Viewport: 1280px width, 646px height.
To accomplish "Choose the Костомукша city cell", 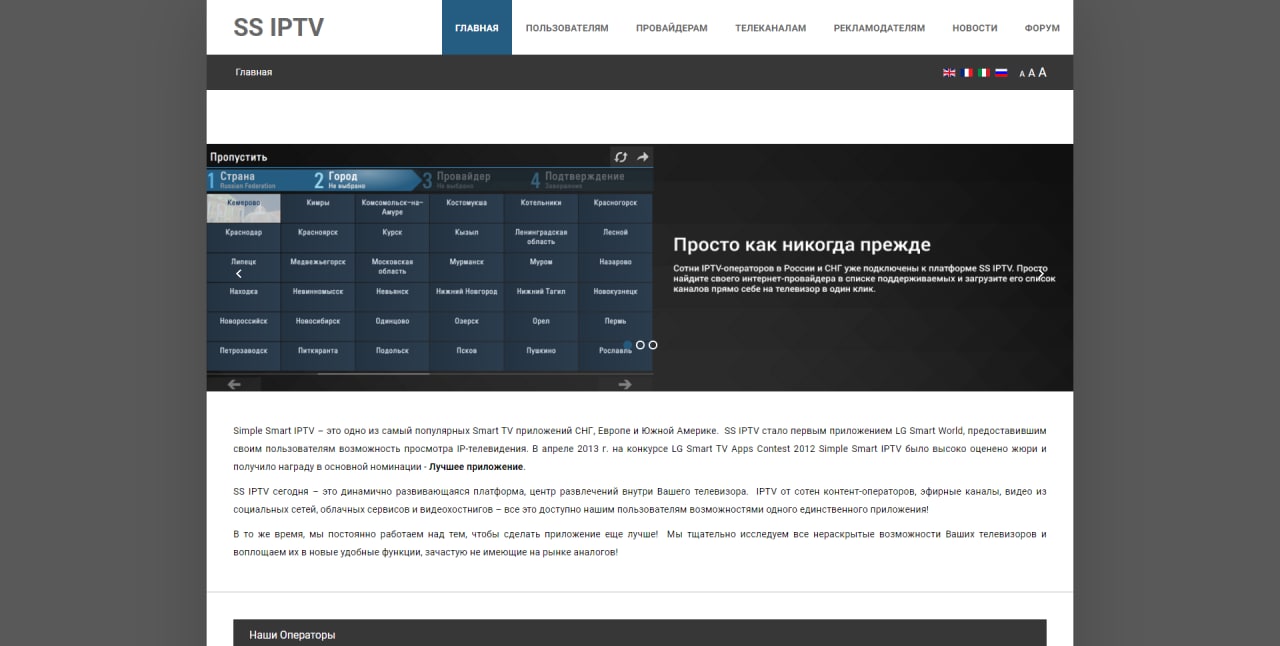I will 466,208.
